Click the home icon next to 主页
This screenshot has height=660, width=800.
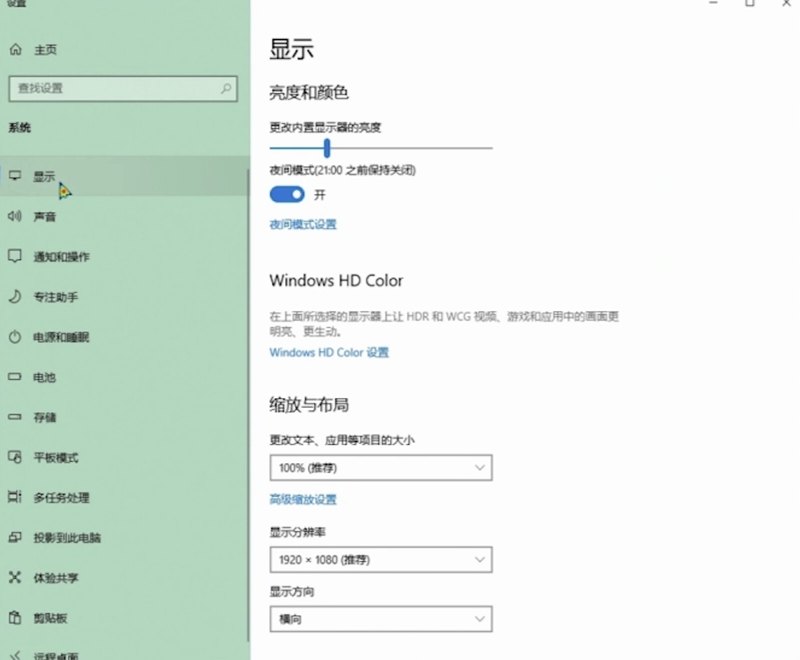pyautogui.click(x=16, y=49)
